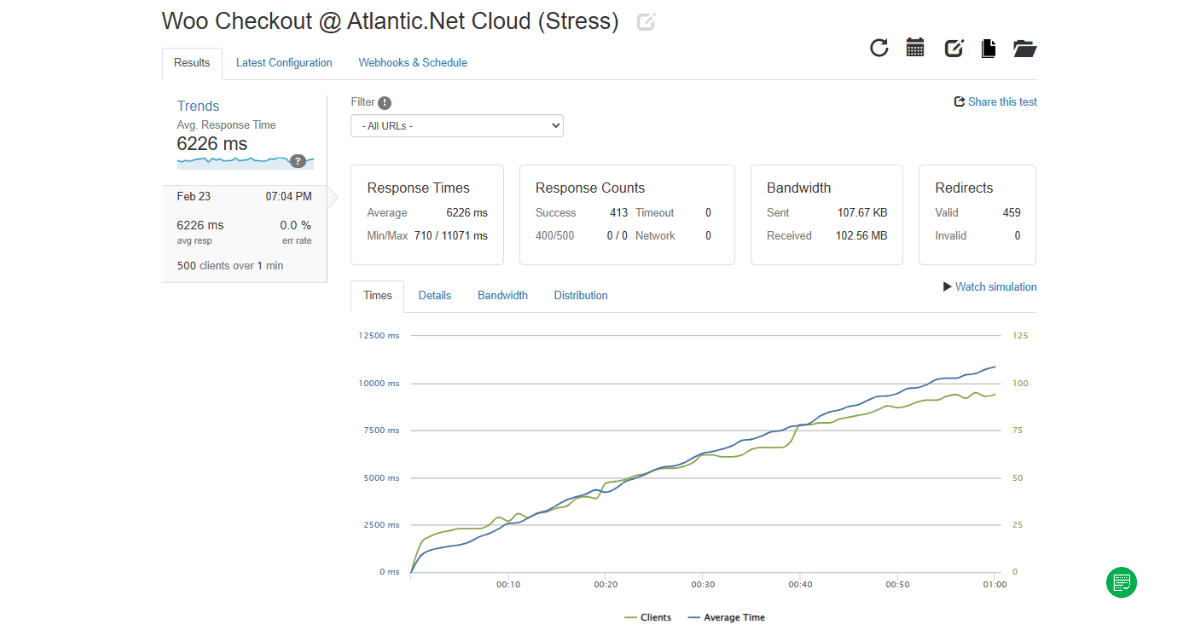Click the copy document icon
This screenshot has width=1200, height=630.
tap(989, 48)
